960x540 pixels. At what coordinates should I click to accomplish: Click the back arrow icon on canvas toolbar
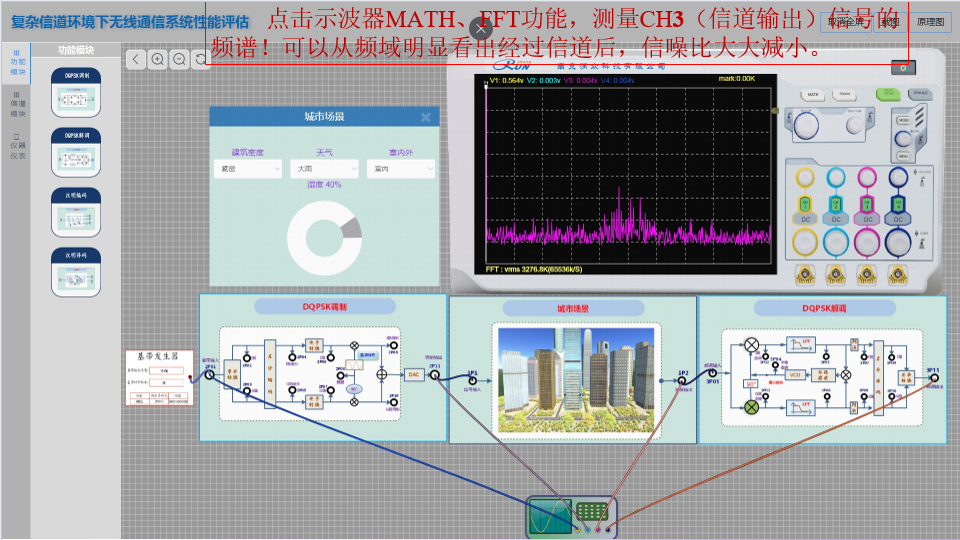(x=137, y=60)
